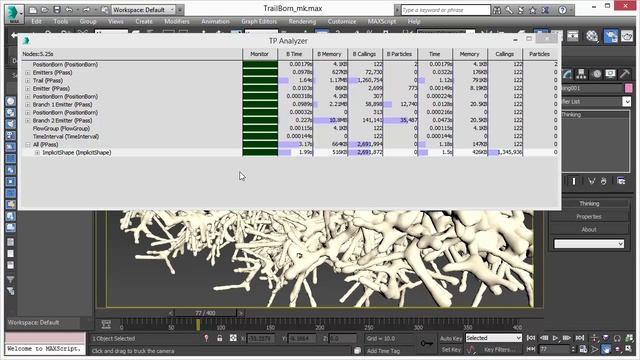
Task: Toggle the selection lock padlock icon
Action: pyautogui.click(x=220, y=338)
